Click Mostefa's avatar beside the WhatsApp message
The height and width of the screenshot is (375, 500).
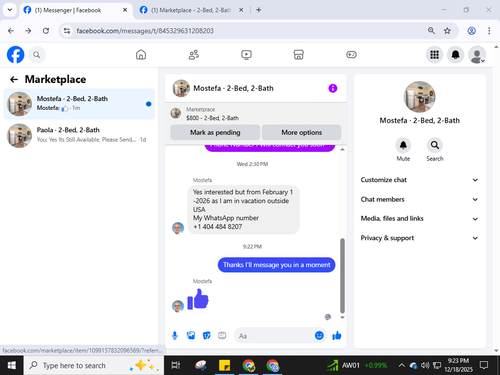tap(178, 228)
